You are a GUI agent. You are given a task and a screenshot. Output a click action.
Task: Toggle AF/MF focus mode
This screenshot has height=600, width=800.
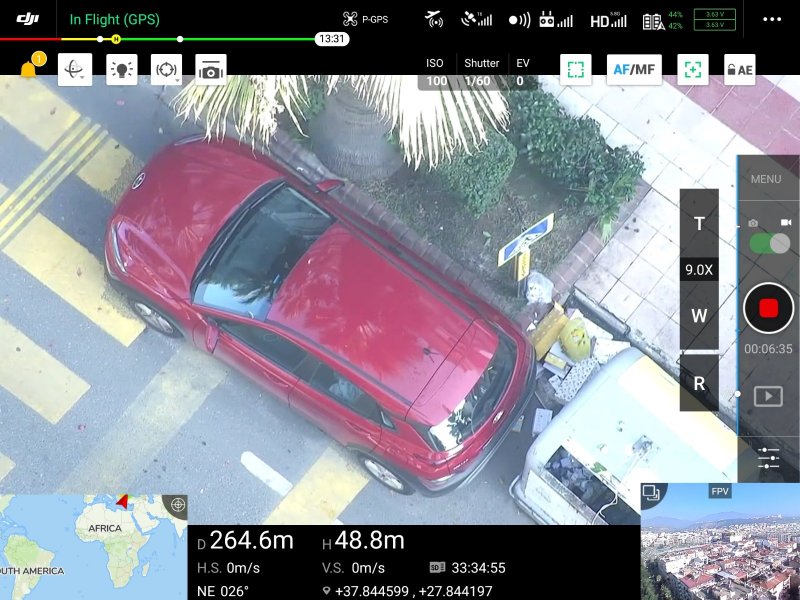click(x=634, y=70)
